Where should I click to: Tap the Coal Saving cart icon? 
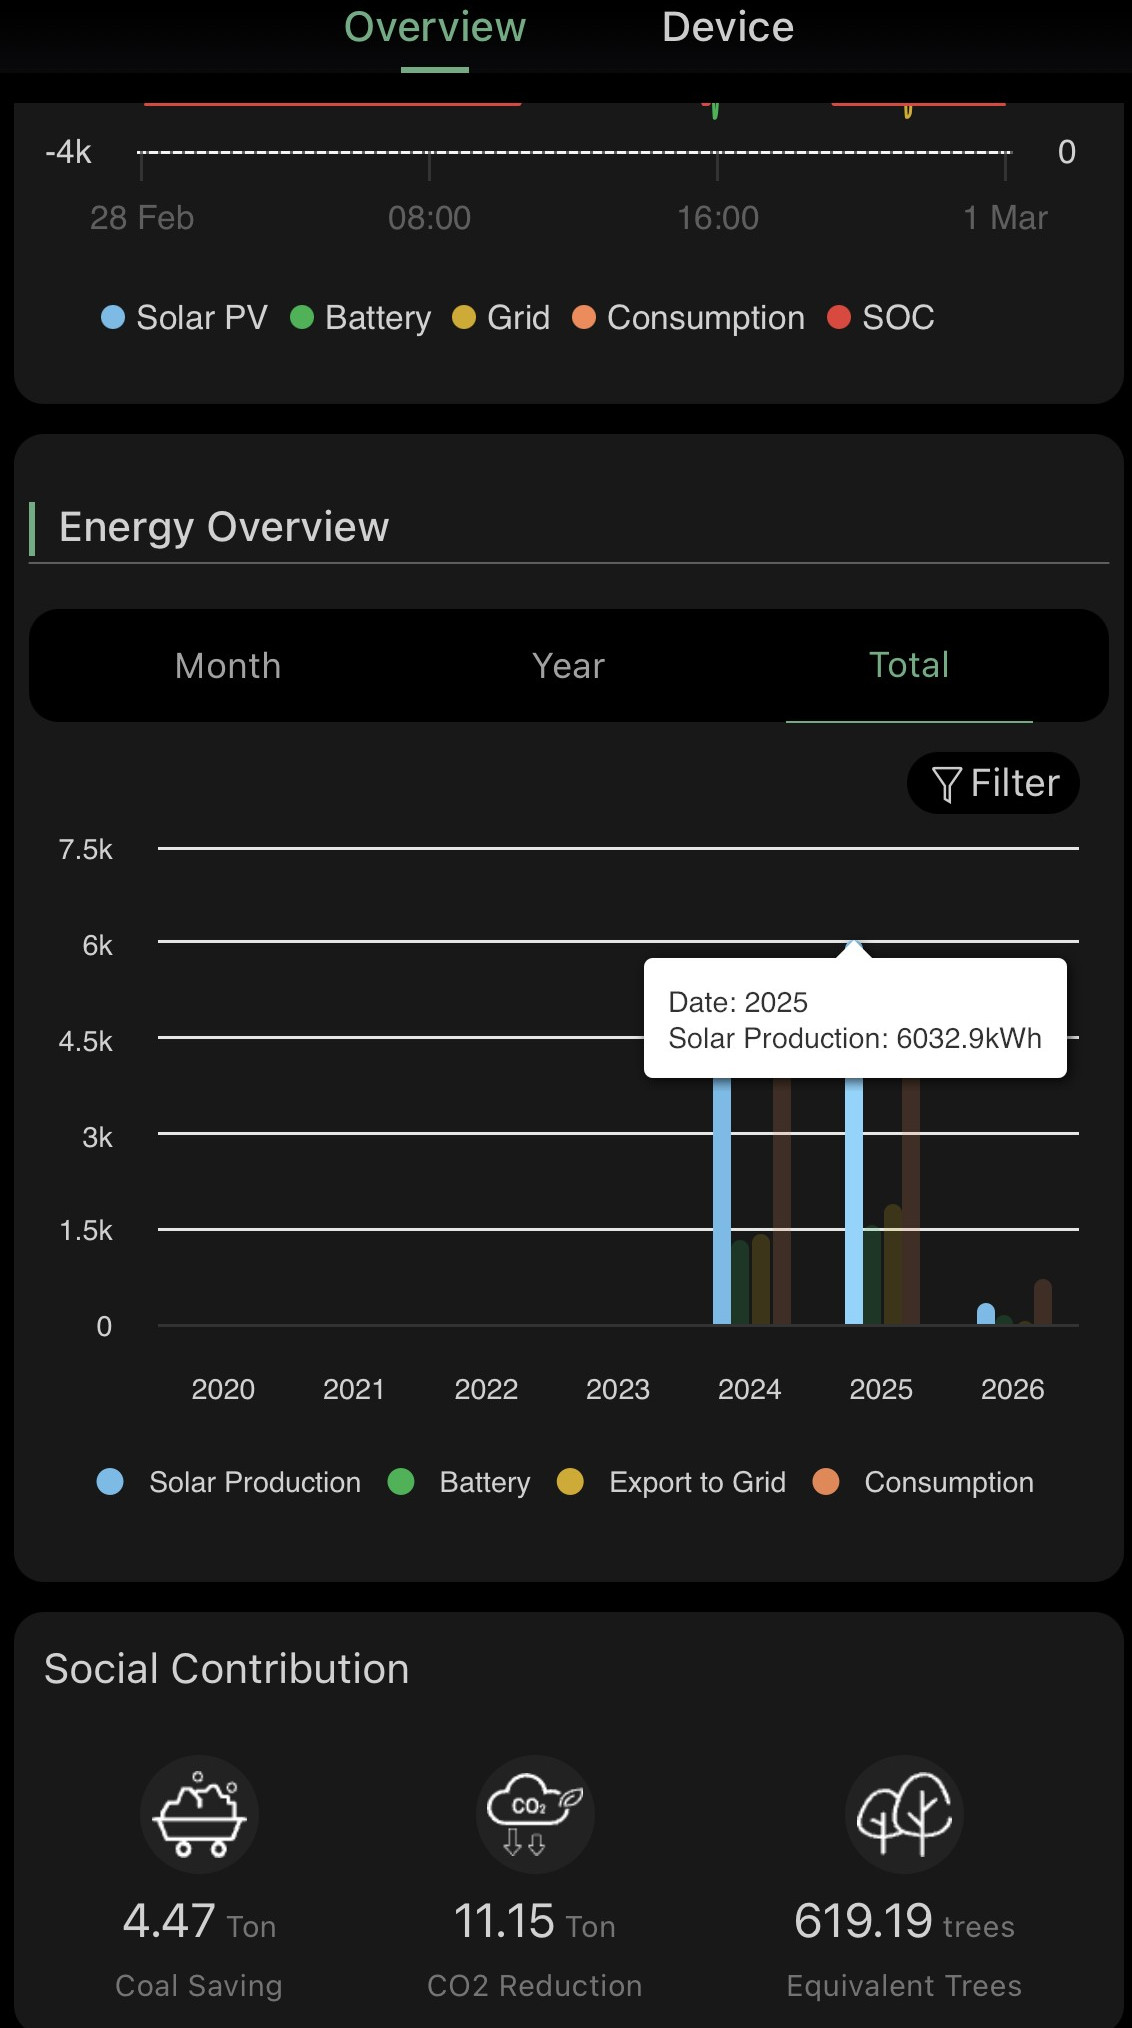tap(199, 1814)
